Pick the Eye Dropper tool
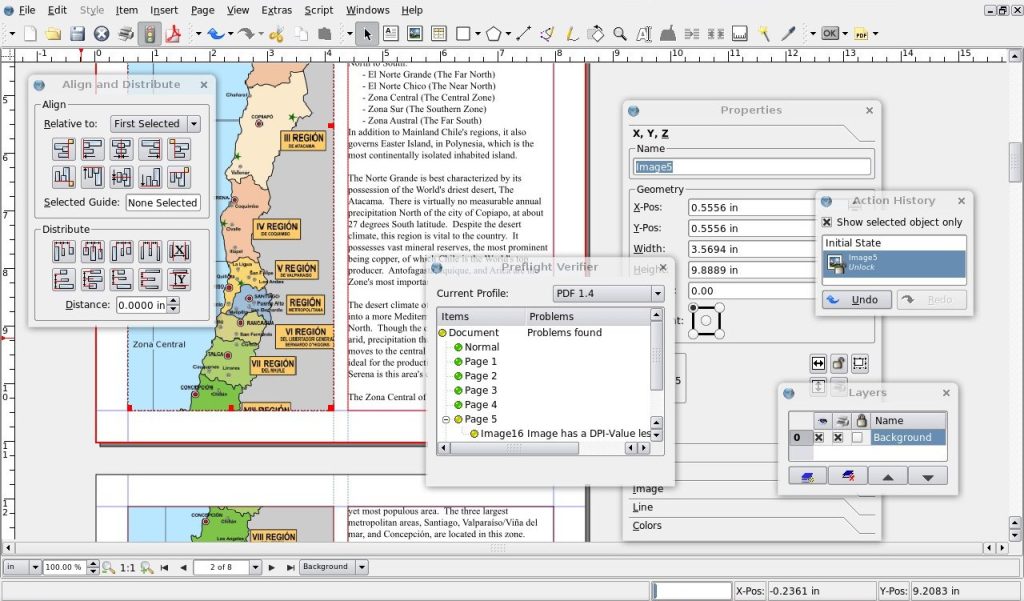 (788, 33)
